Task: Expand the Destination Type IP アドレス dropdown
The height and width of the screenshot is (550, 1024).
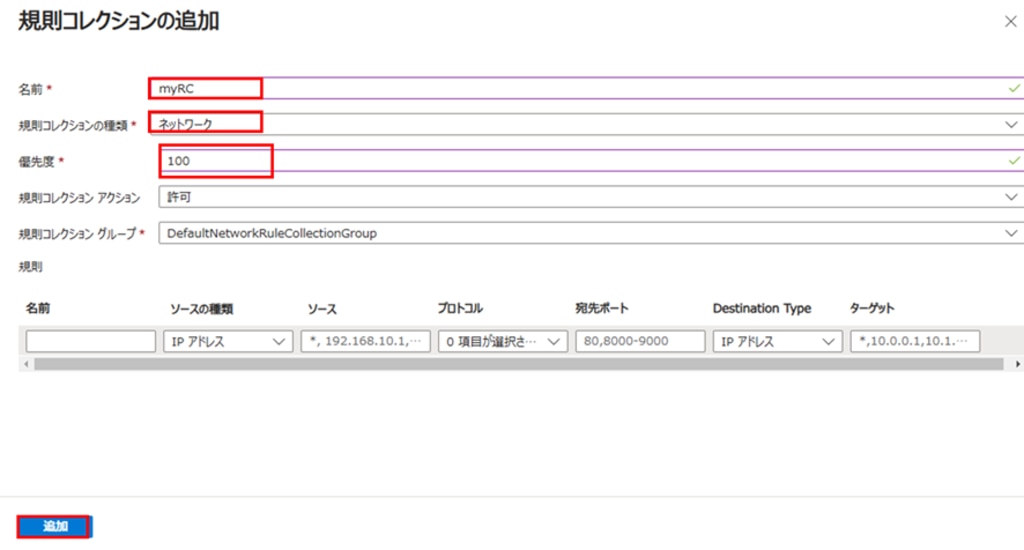Action: (x=777, y=341)
